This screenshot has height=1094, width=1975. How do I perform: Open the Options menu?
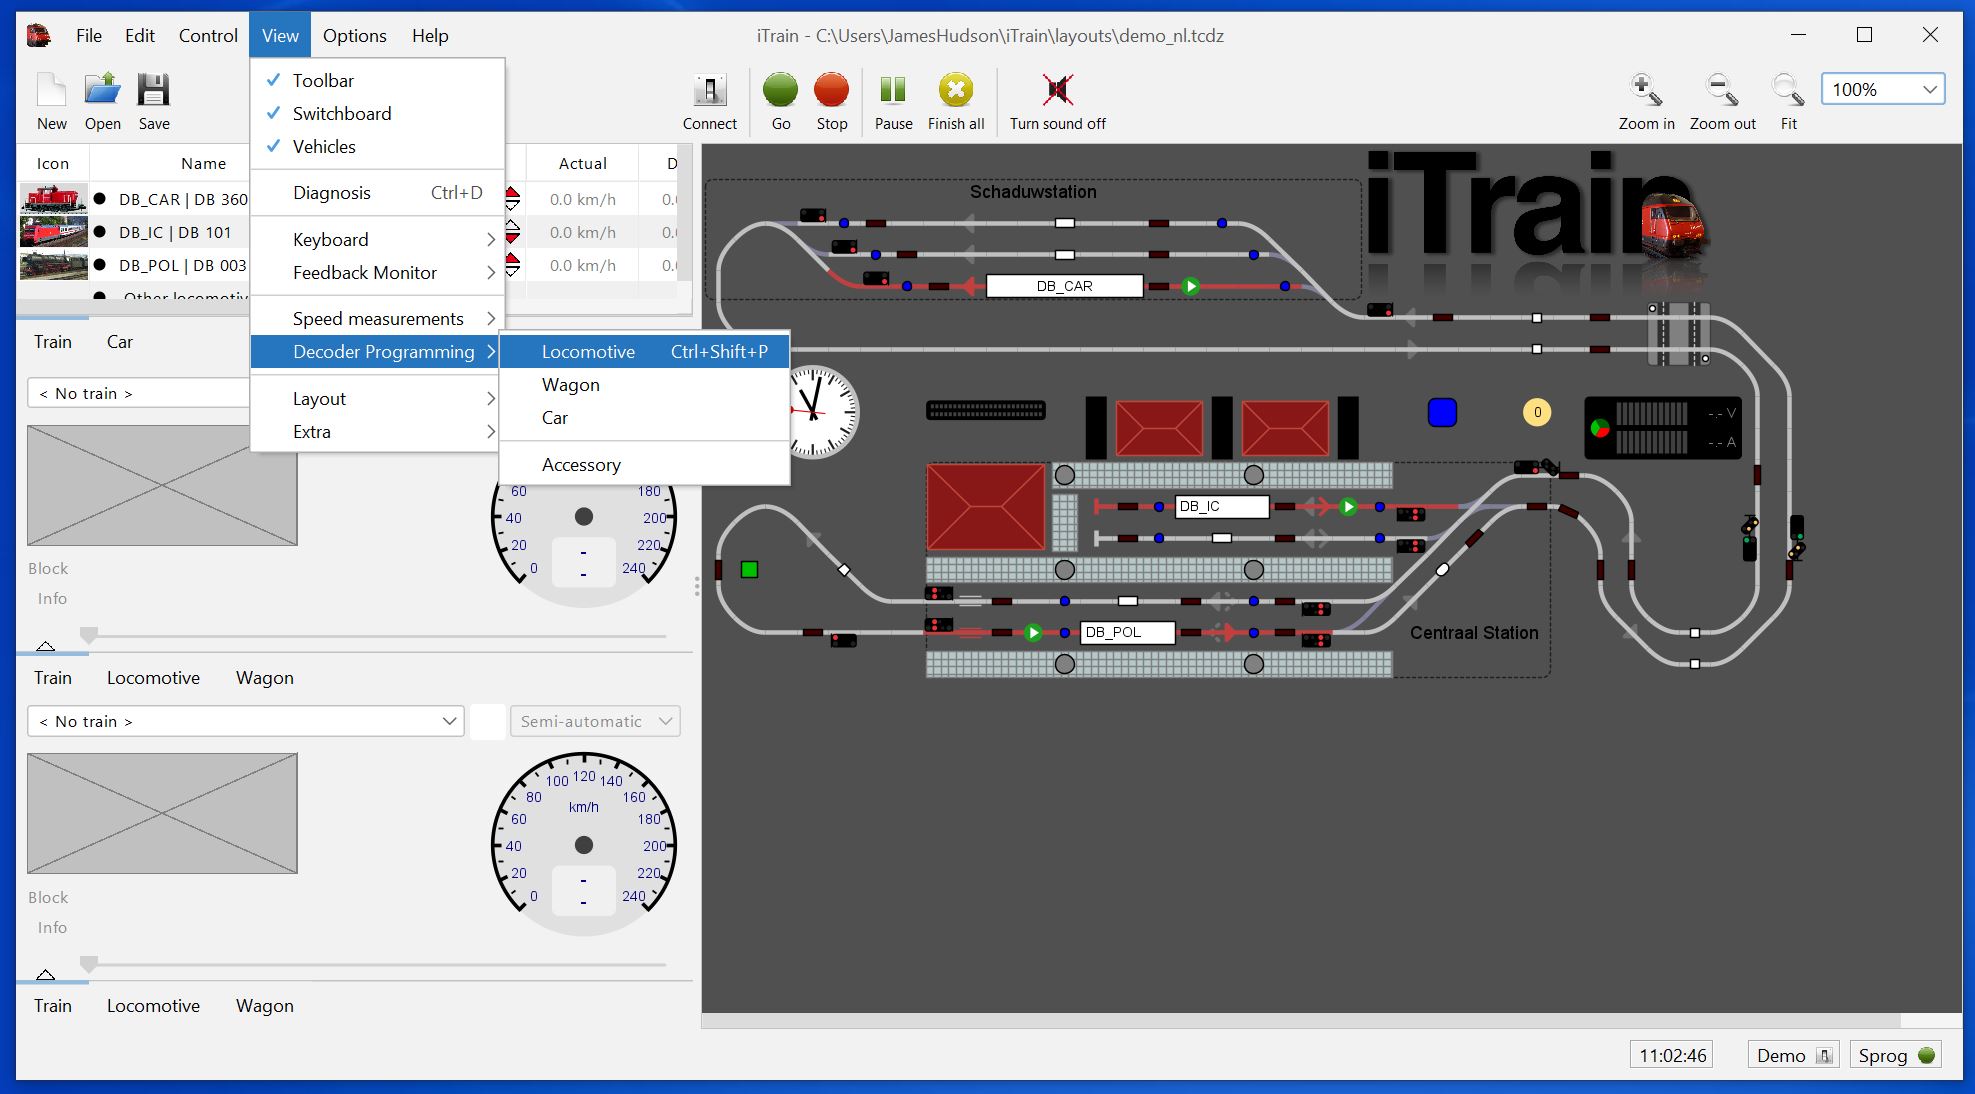354,35
